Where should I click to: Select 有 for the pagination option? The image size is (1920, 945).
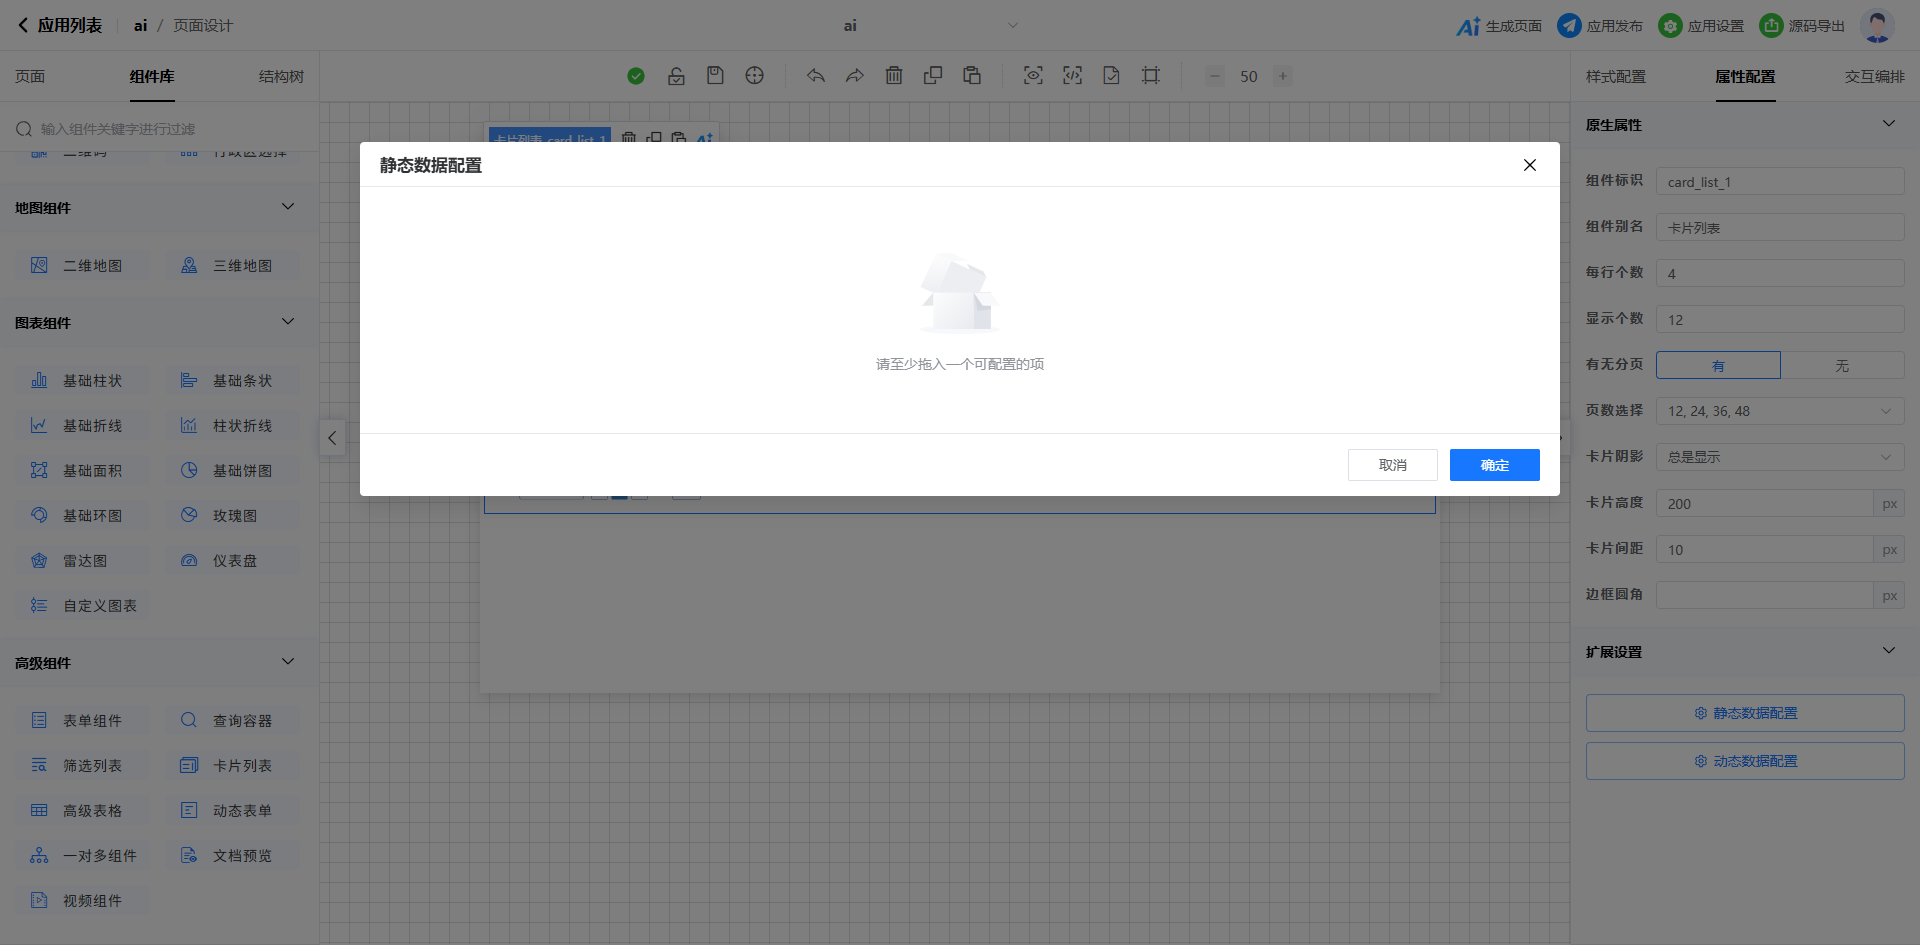[x=1718, y=365]
